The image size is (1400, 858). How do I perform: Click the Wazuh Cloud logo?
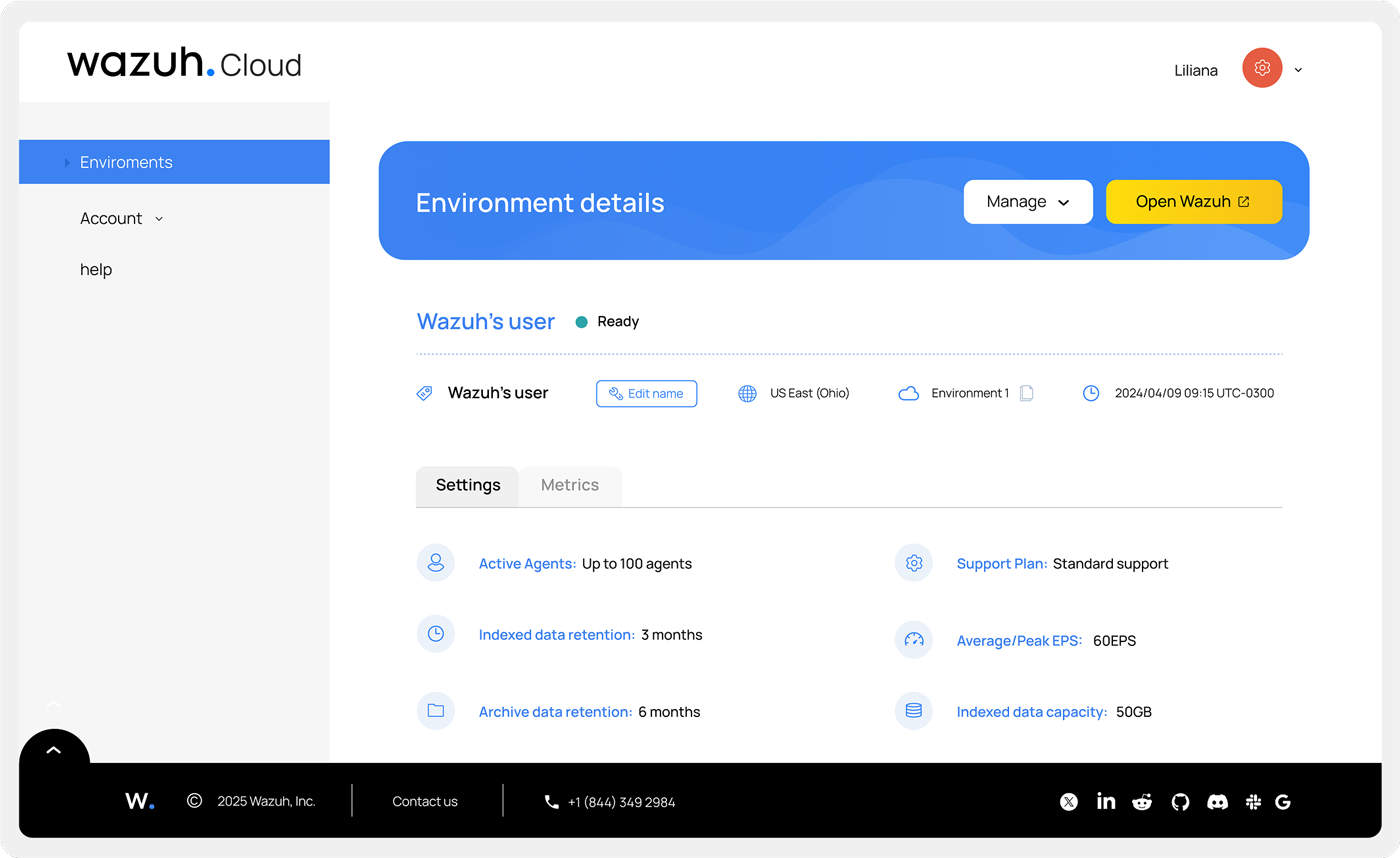(184, 64)
